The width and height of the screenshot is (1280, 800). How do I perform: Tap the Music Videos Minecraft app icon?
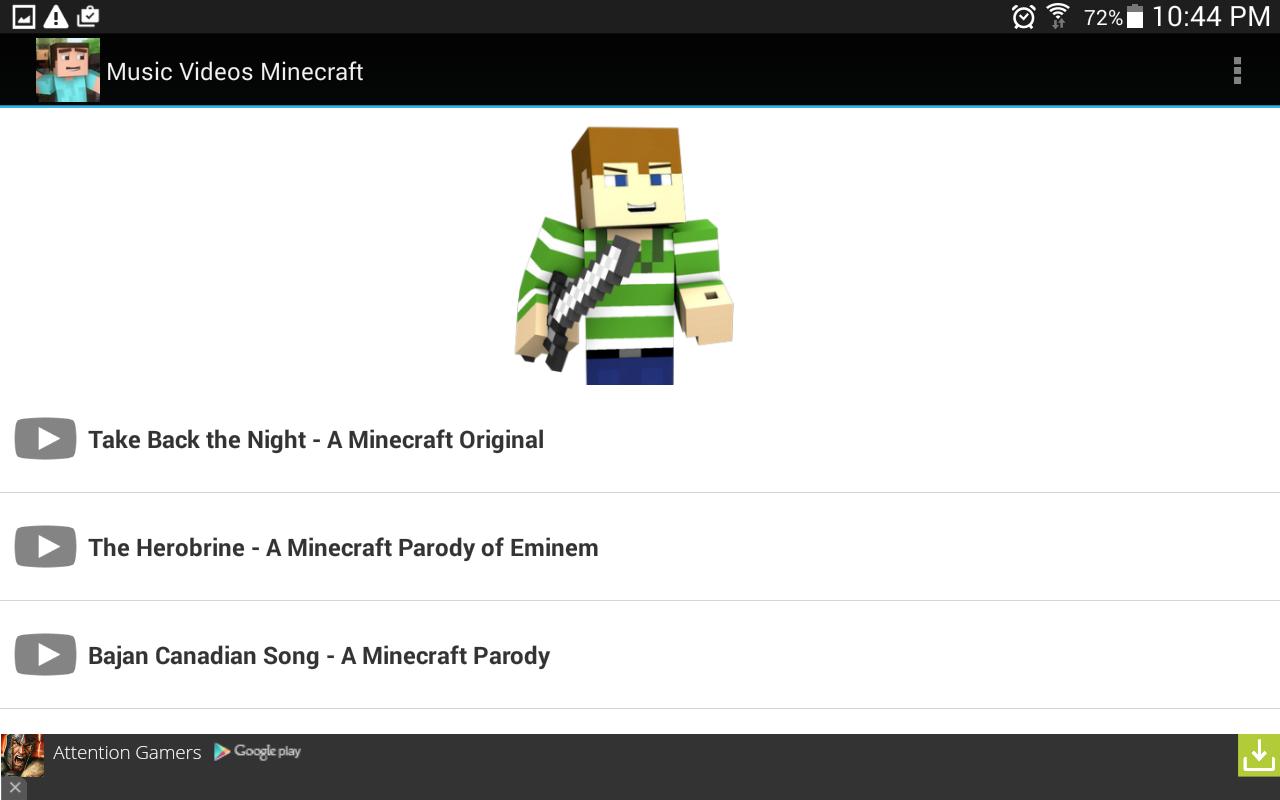[x=67, y=70]
